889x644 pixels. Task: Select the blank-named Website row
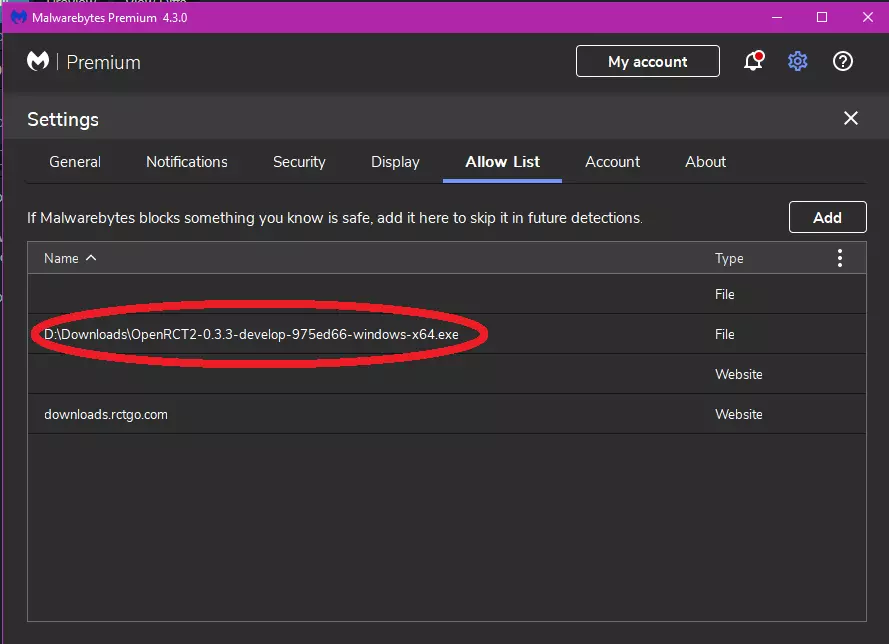pos(447,374)
